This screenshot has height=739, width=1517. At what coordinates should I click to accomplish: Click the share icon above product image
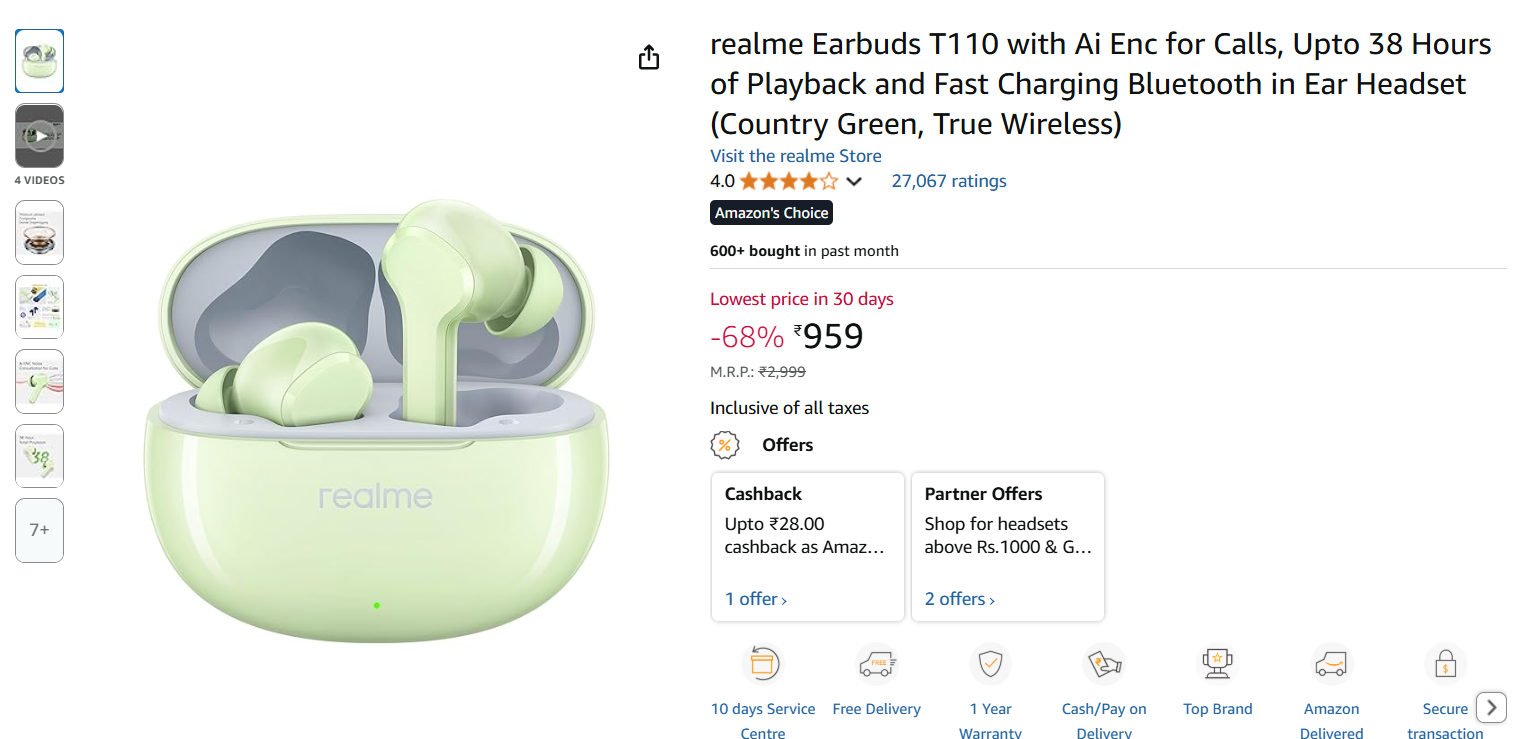649,58
